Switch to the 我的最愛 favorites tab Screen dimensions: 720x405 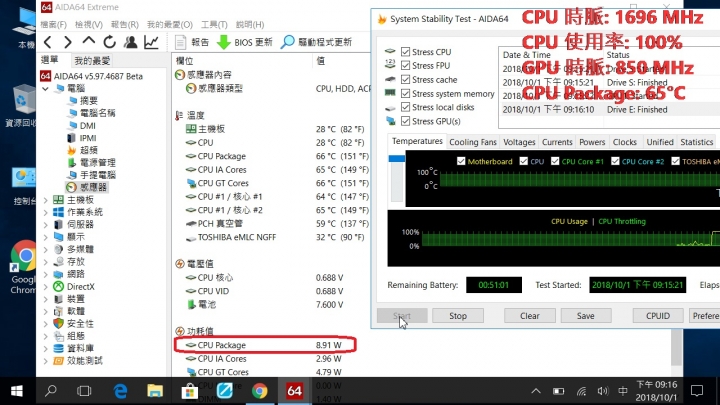(92, 60)
